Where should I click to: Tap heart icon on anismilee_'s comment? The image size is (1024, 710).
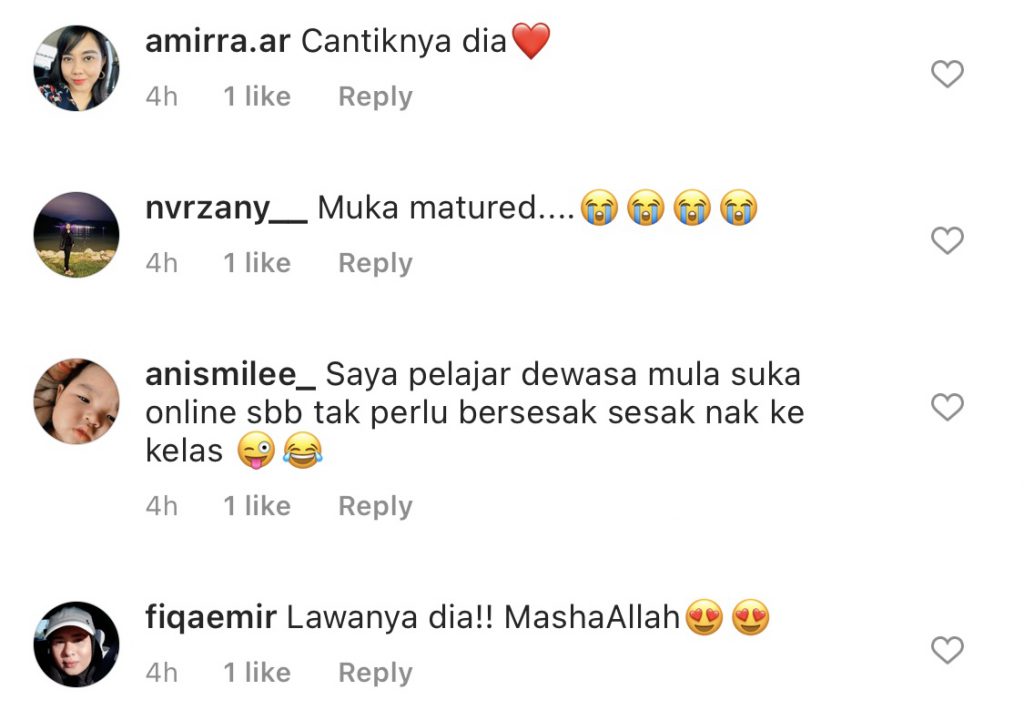(x=947, y=407)
